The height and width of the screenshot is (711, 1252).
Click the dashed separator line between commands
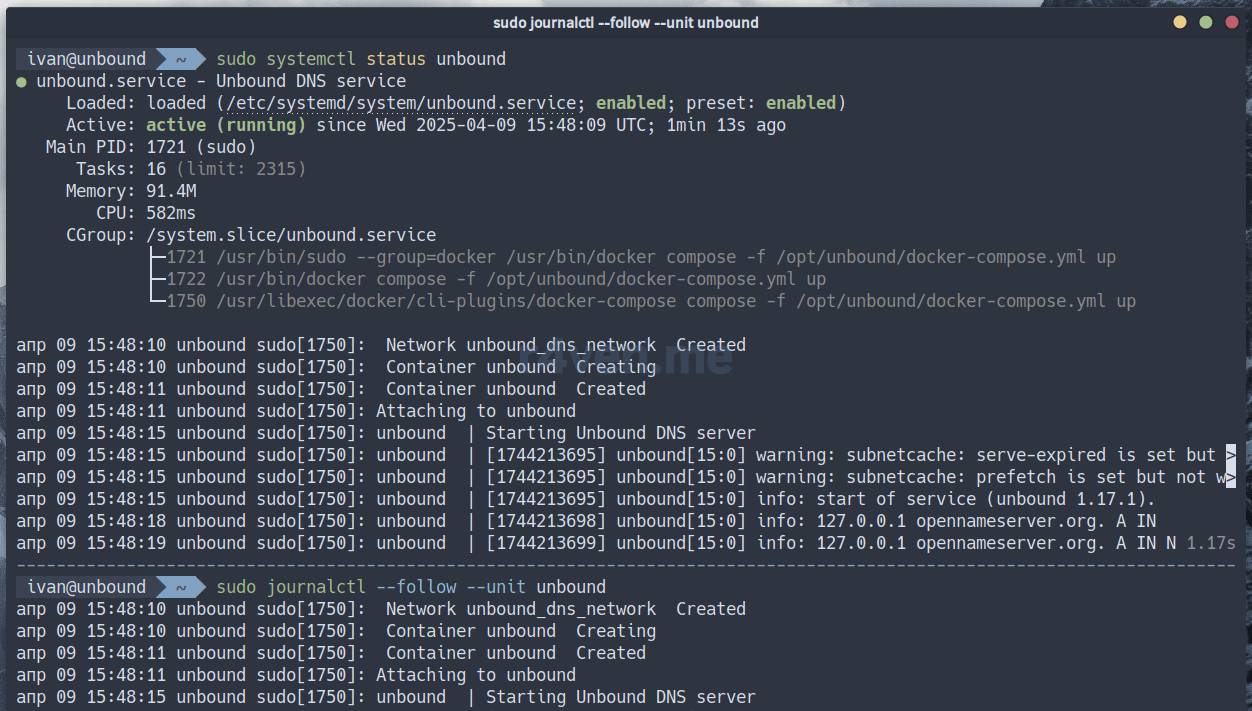tap(626, 565)
